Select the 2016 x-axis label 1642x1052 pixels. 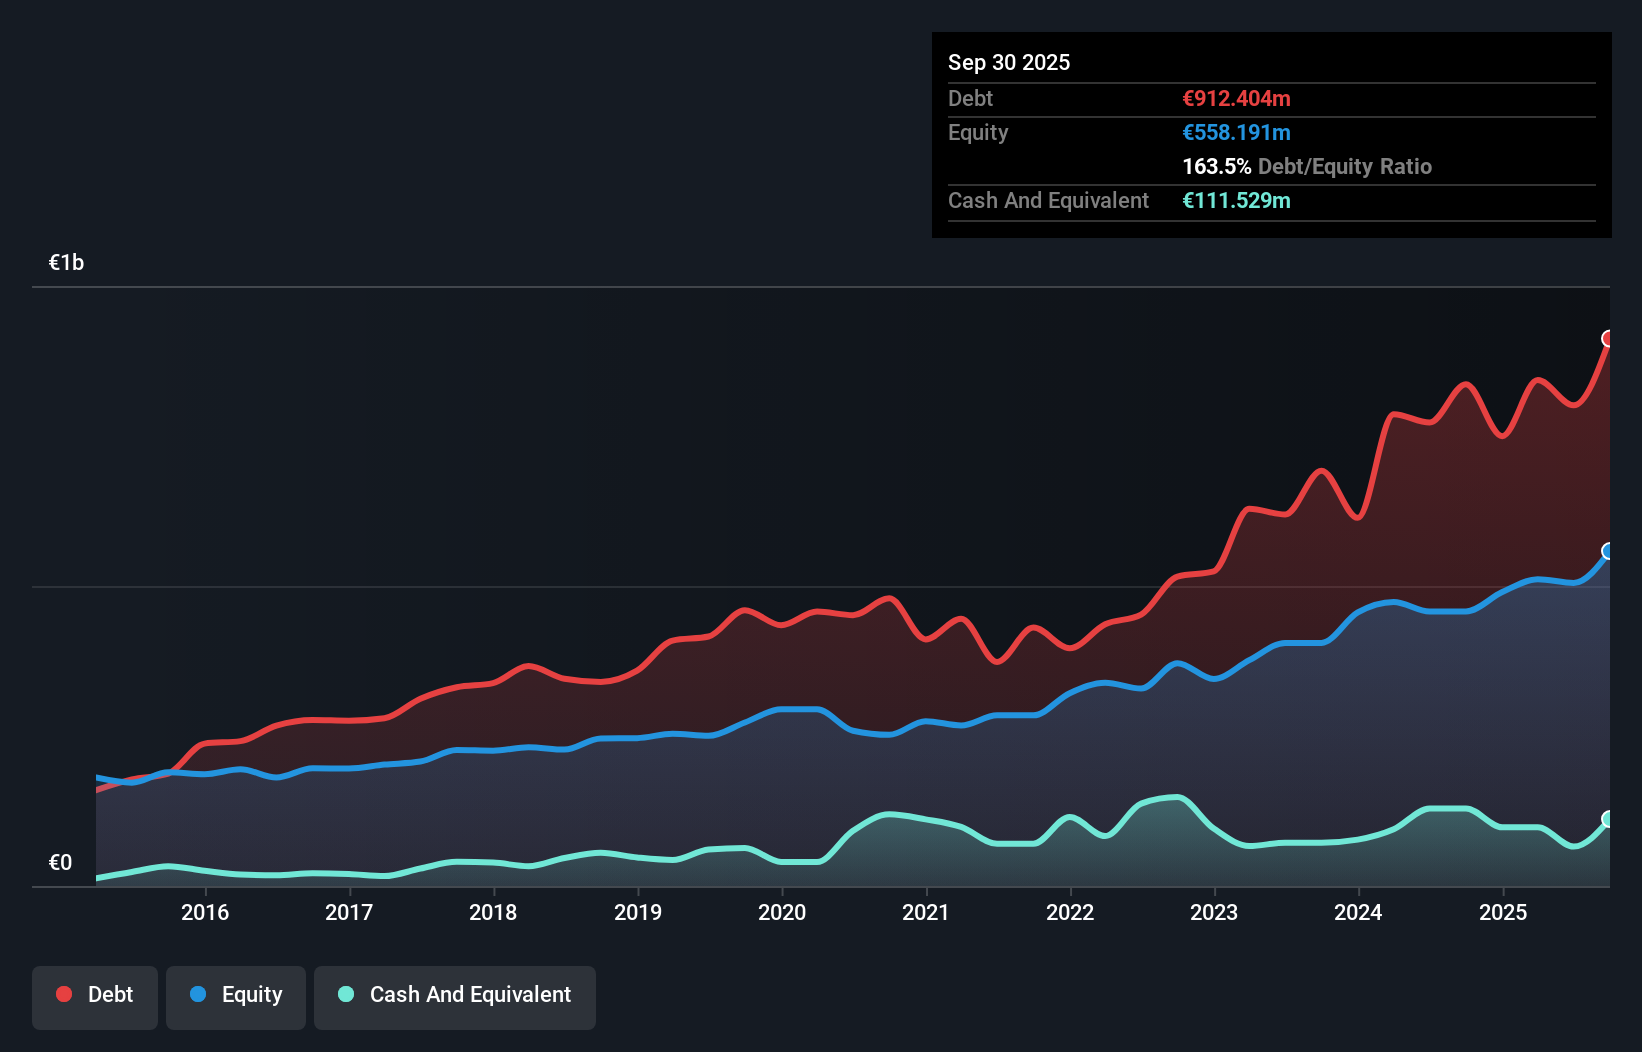point(205,912)
